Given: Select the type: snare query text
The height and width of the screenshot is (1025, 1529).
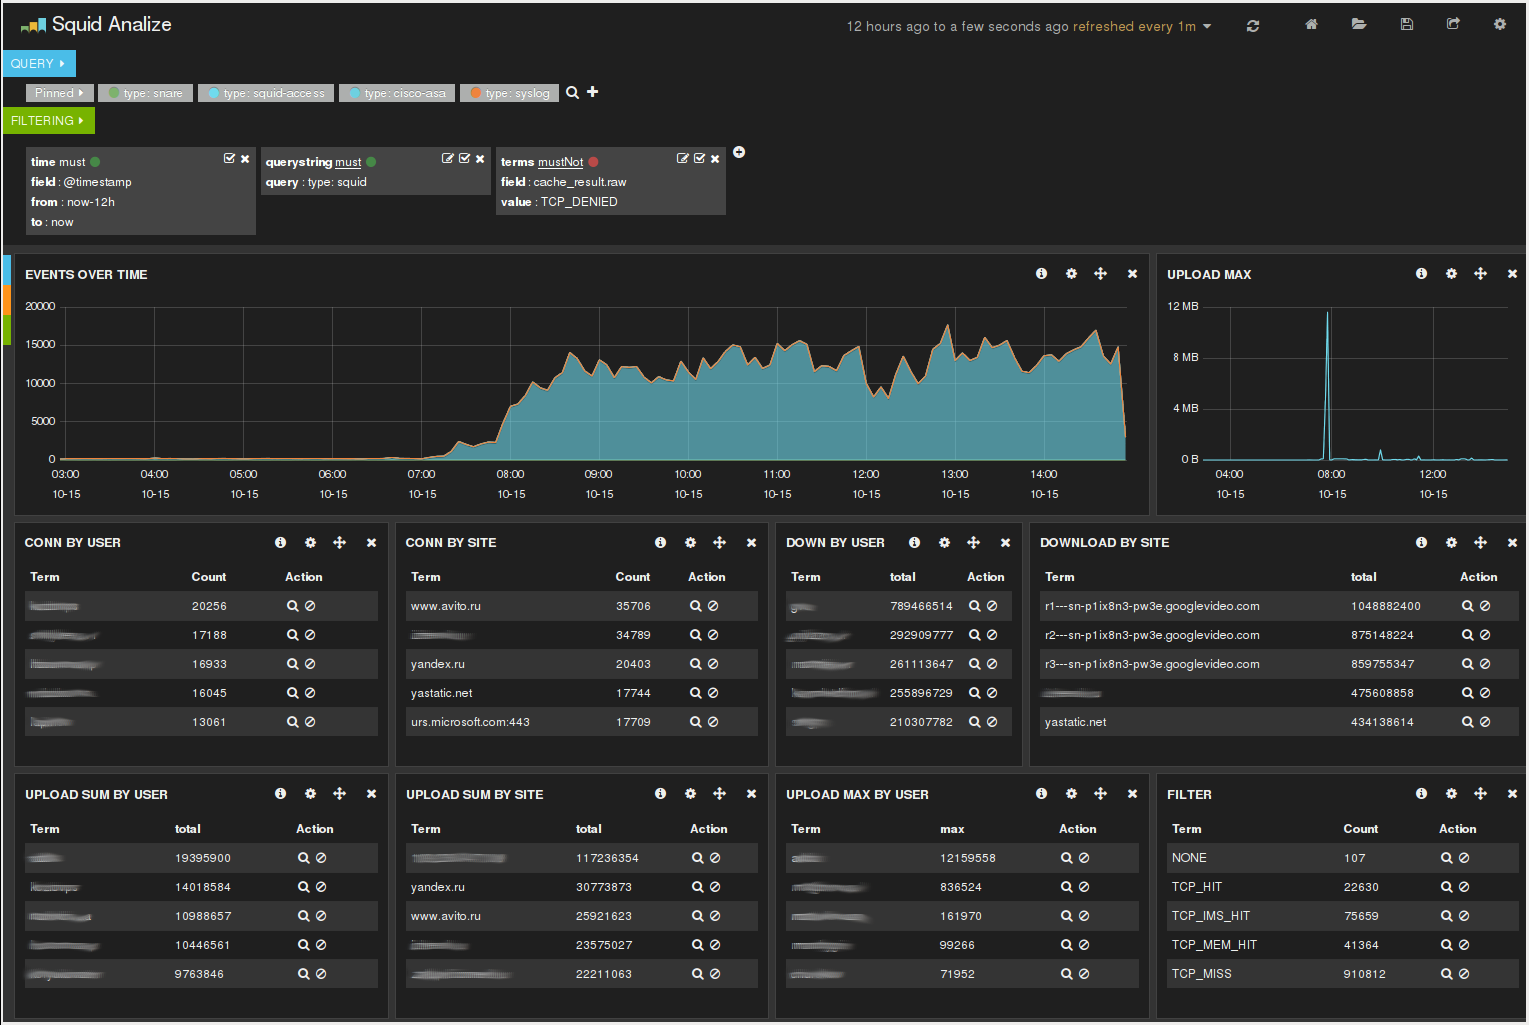Looking at the screenshot, I should tap(153, 93).
